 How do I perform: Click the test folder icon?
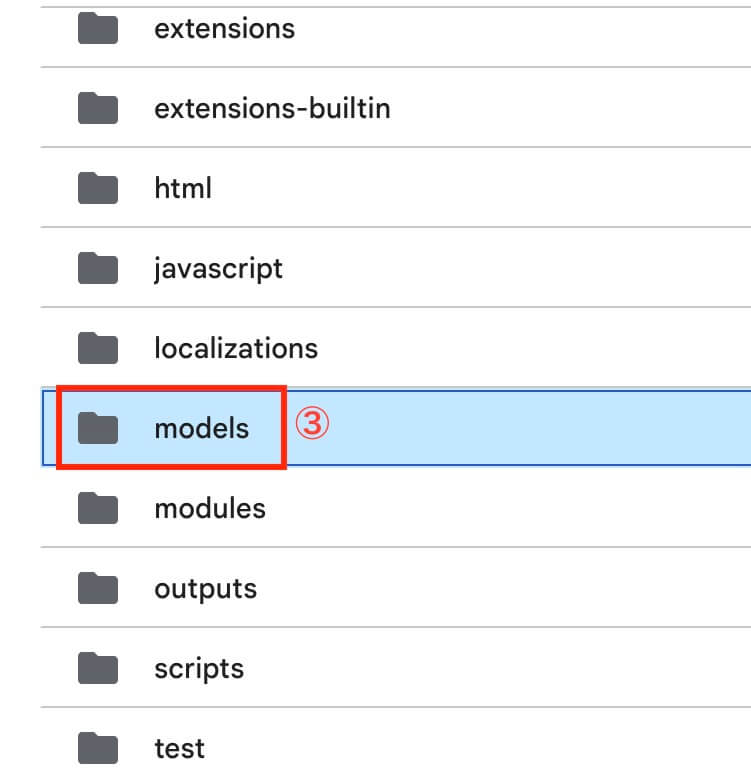point(98,747)
